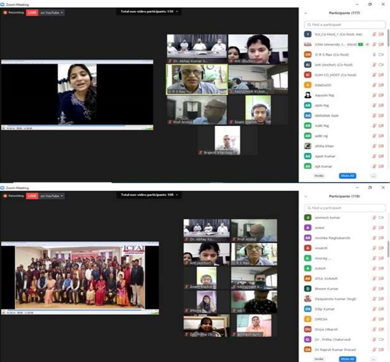The width and height of the screenshot is (390, 362).
Task: Toggle mute for Abhishek Gum
Action: pyautogui.click(x=374, y=116)
